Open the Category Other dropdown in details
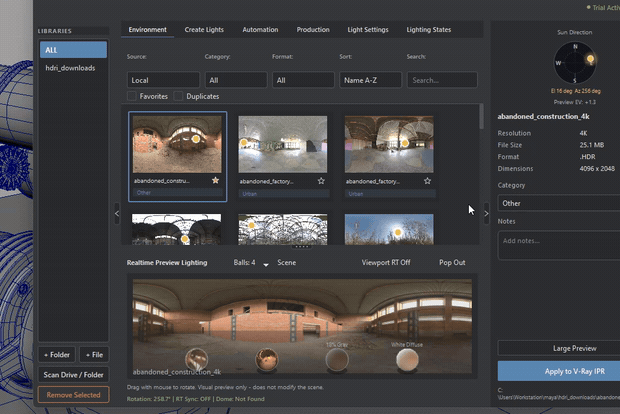The height and width of the screenshot is (414, 620). pyautogui.click(x=559, y=203)
